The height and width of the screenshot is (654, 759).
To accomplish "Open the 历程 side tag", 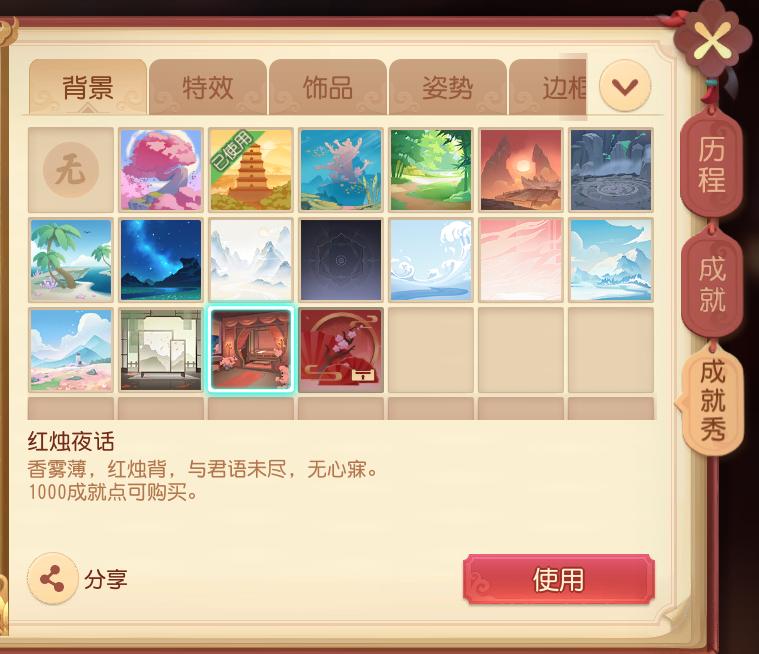I will [x=711, y=165].
